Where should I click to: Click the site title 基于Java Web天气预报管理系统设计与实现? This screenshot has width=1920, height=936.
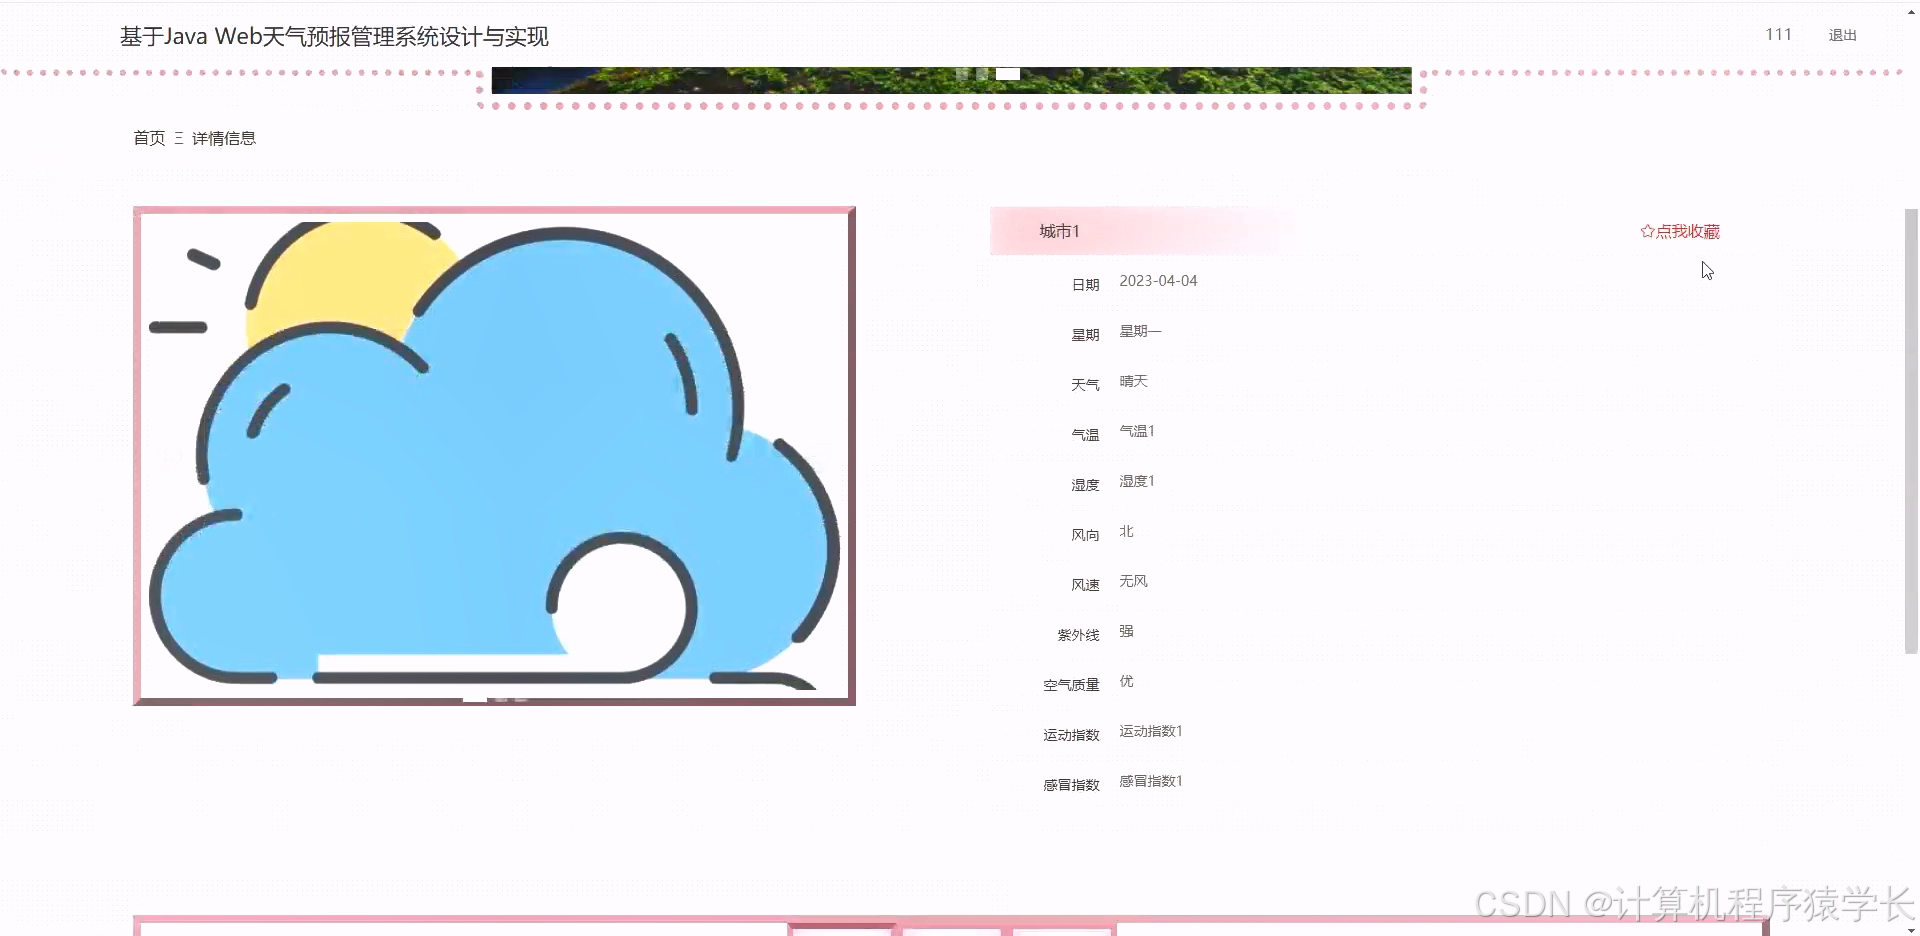(x=336, y=36)
